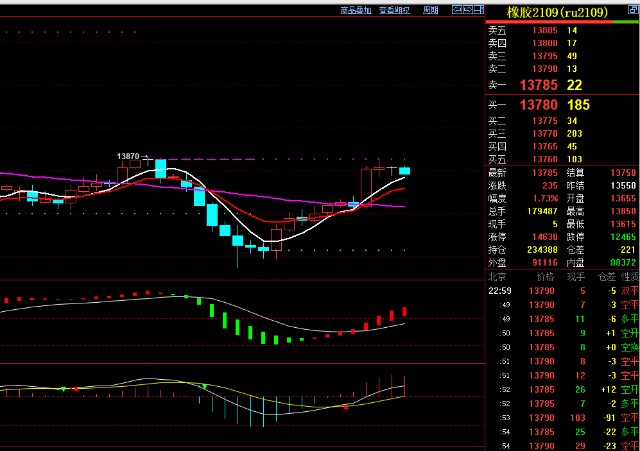Click the small icon right of 橡胶2109 title
Viewport: 640px width, 451px height.
pyautogui.click(x=632, y=10)
